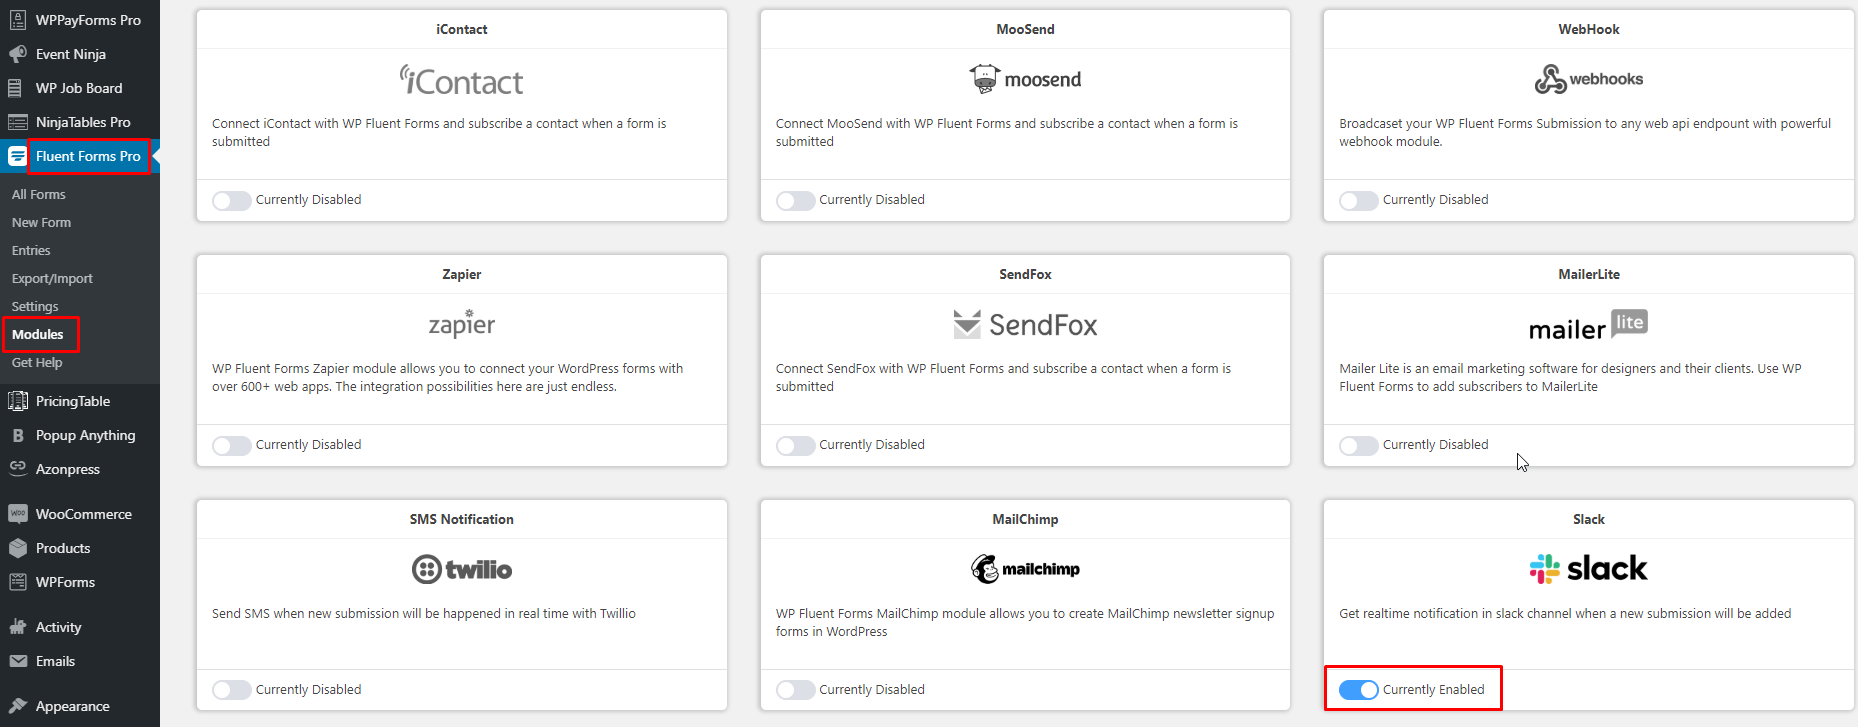Click the WPPayForms Pro sidebar icon

(17, 19)
